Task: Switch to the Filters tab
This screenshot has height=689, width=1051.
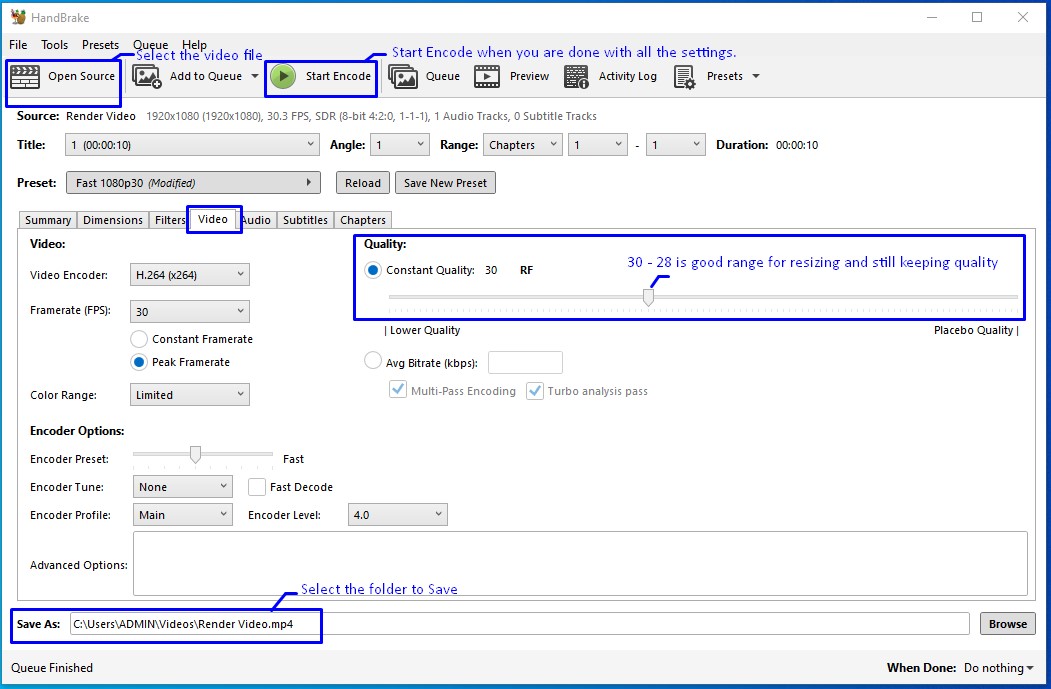Action: tap(170, 220)
